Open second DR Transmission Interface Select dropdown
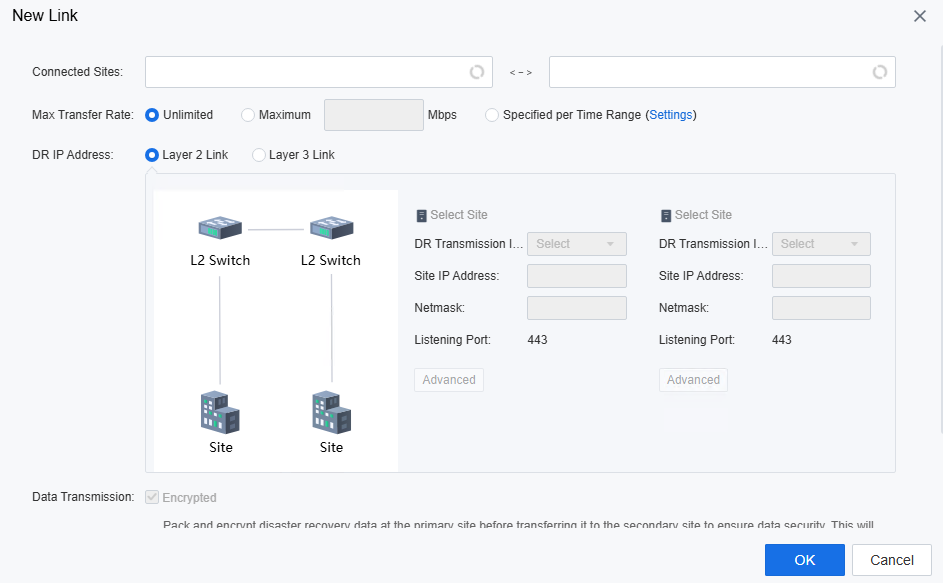The width and height of the screenshot is (943, 583). tap(821, 244)
